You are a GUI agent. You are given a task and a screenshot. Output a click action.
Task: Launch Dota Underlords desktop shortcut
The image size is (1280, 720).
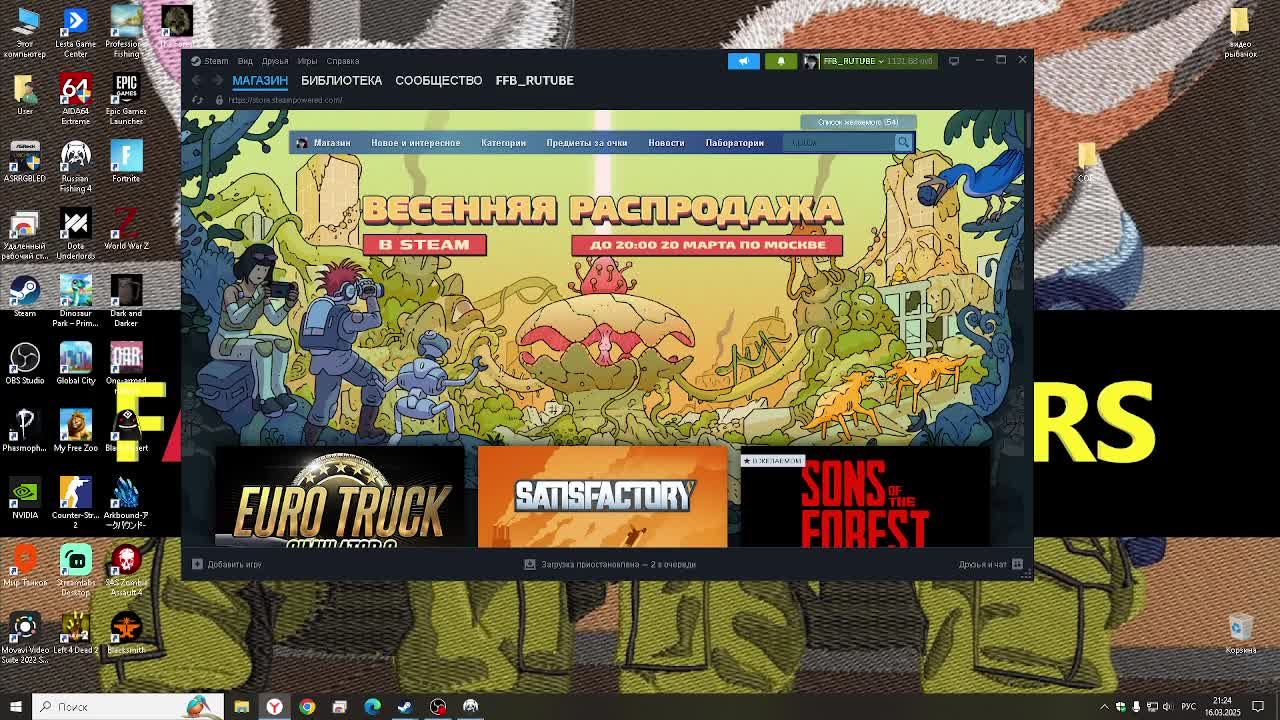75,234
